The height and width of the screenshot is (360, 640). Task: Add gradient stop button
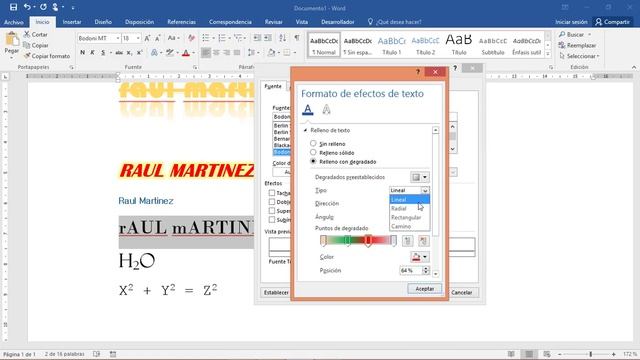[407, 241]
